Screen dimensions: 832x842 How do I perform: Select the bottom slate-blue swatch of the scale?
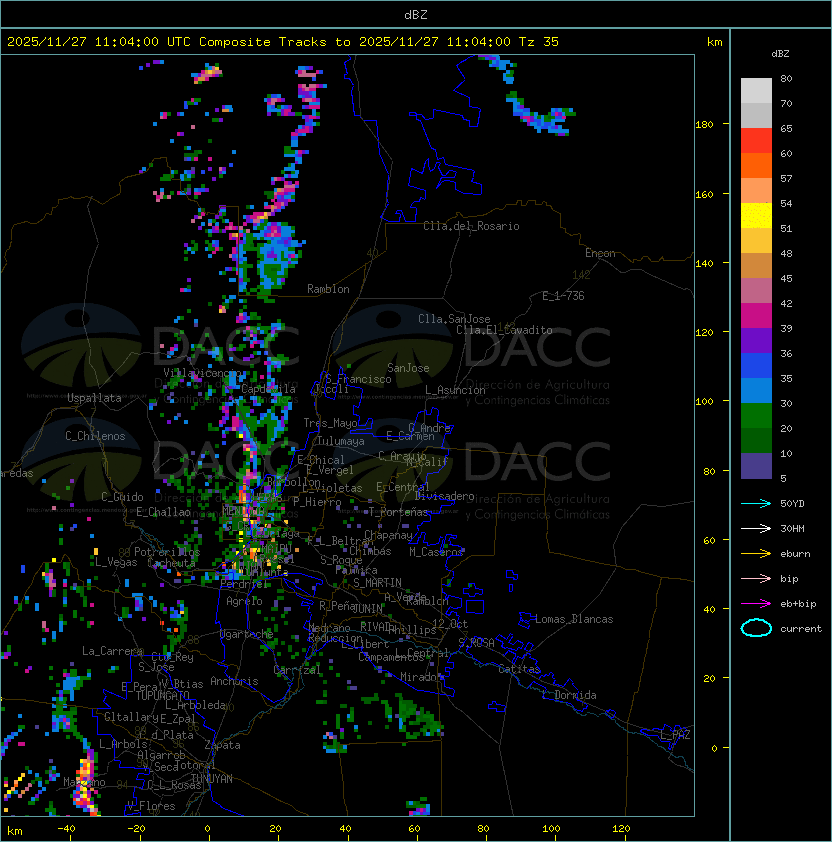(x=756, y=466)
